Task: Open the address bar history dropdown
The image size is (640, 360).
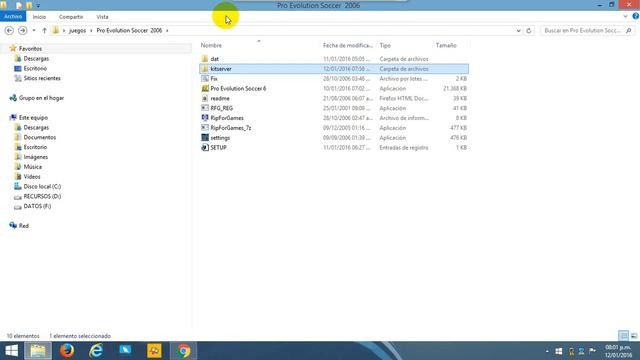Action: click(x=518, y=31)
